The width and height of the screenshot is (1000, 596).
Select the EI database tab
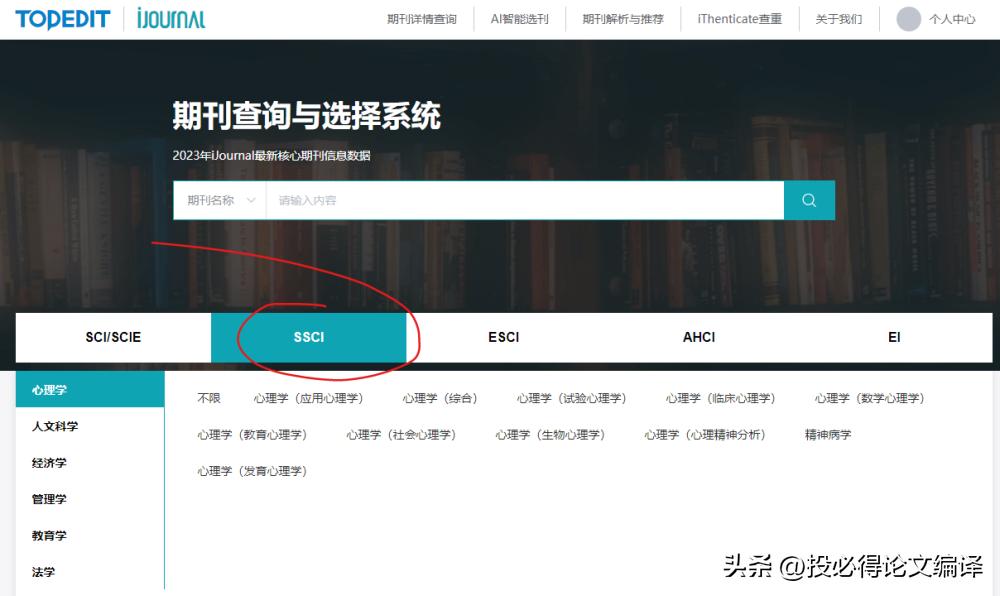click(893, 337)
